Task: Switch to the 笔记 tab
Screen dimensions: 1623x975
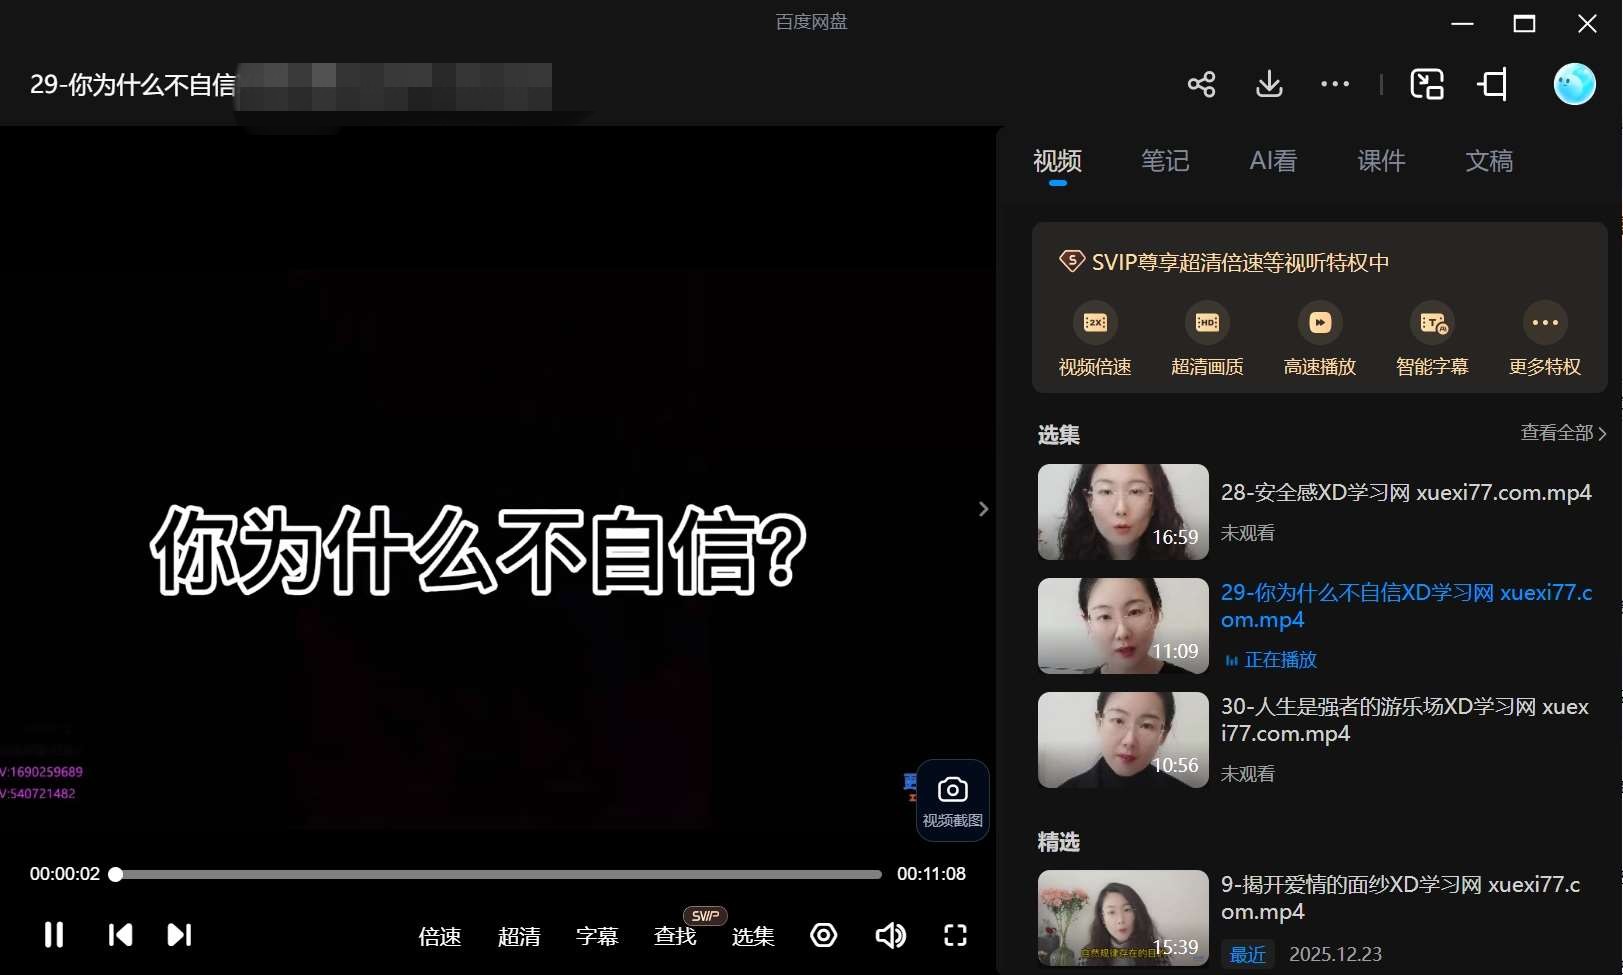Action: 1165,161
